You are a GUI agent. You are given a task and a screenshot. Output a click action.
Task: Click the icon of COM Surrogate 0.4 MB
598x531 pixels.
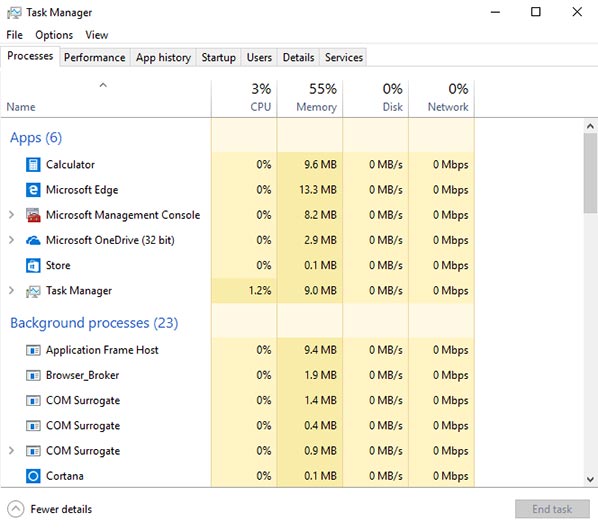[x=33, y=426]
